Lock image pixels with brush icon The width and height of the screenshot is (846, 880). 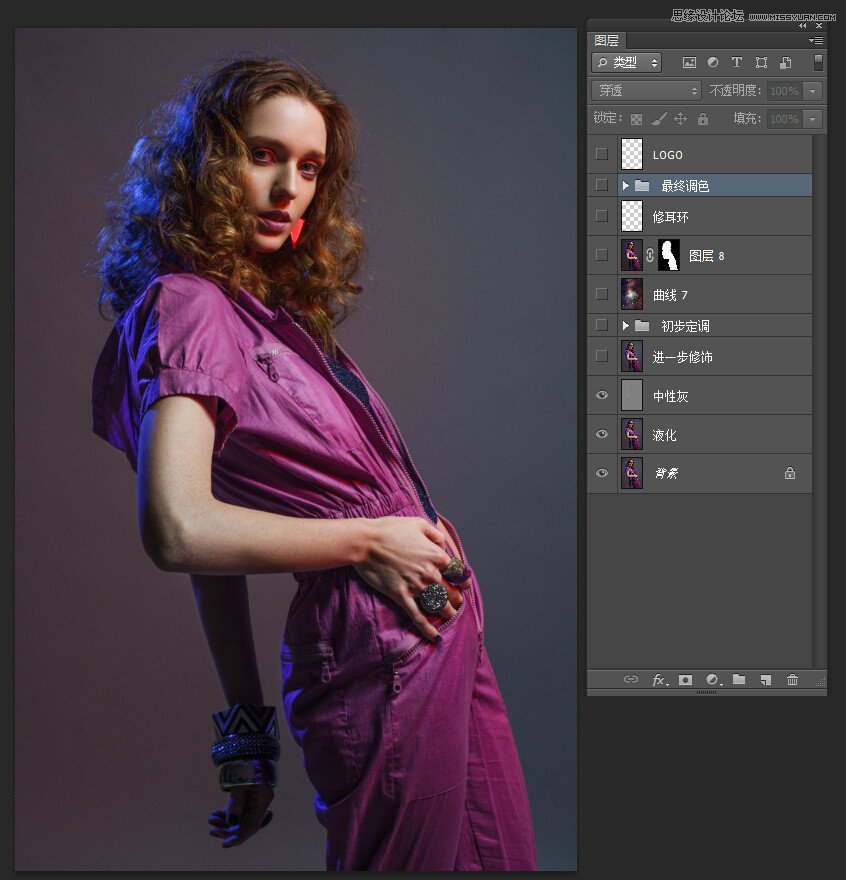coord(658,119)
